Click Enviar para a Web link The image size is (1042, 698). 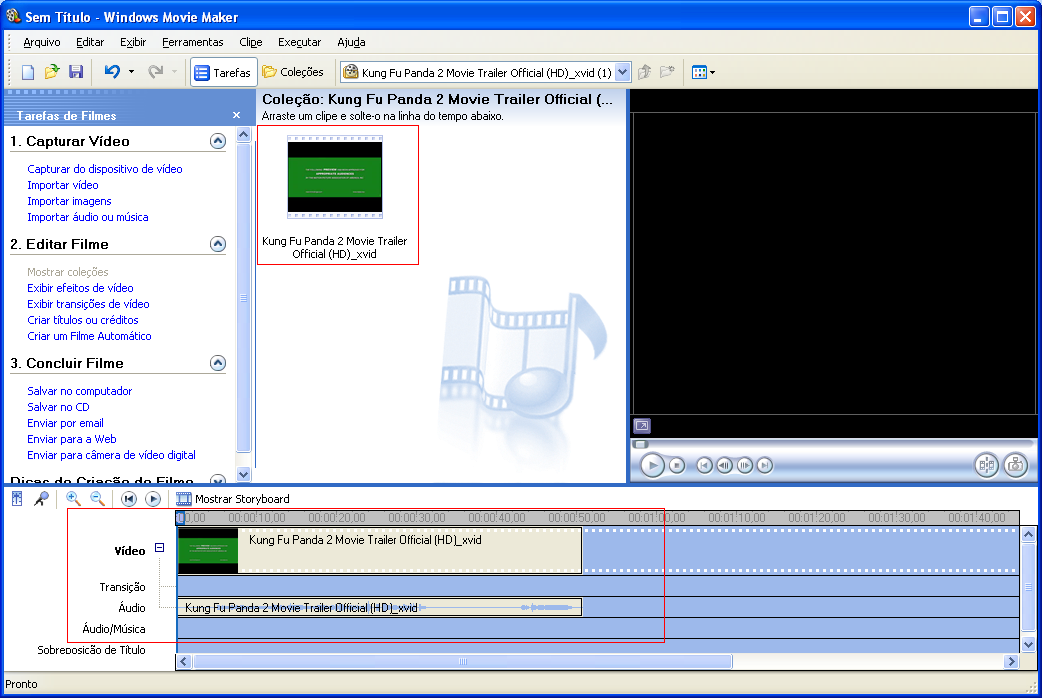click(72, 439)
